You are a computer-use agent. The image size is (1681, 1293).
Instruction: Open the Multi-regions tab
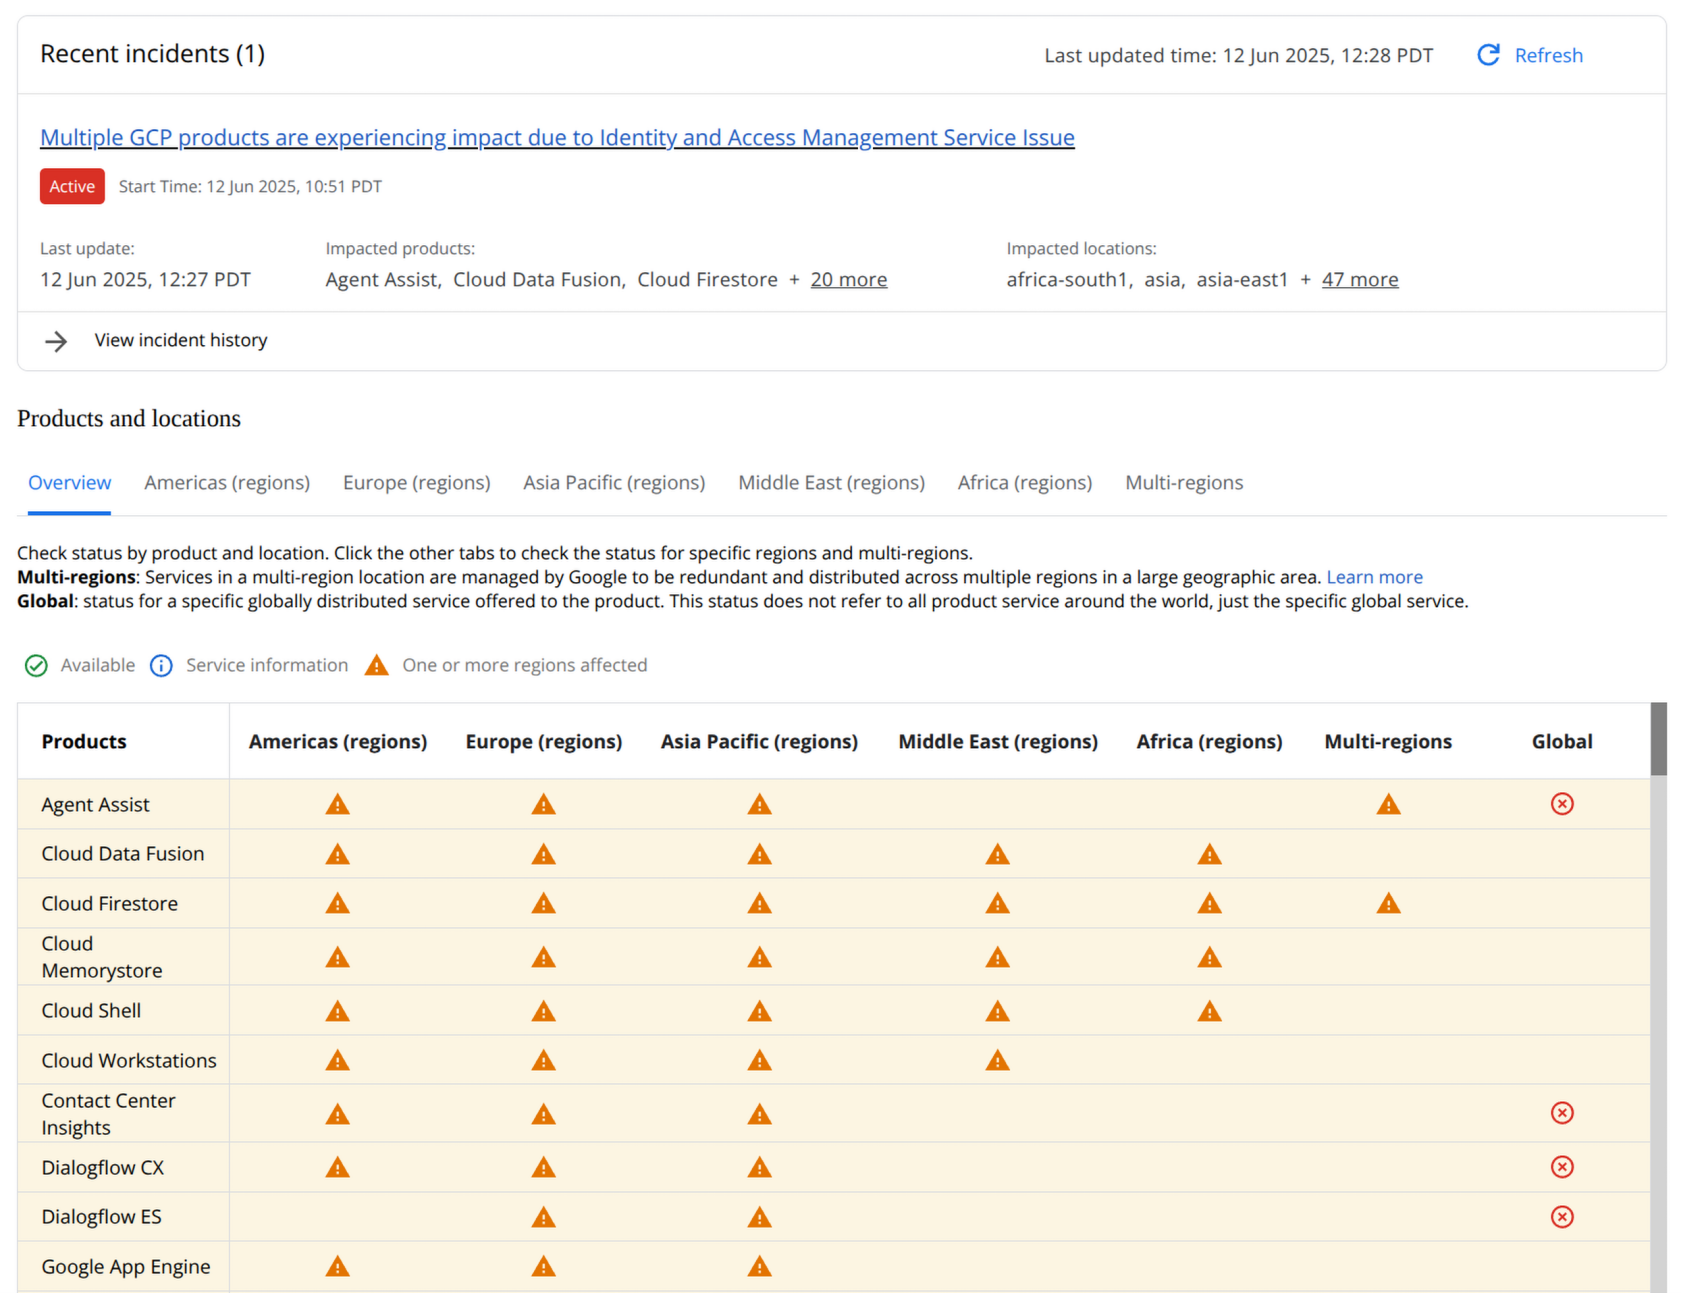(x=1184, y=483)
